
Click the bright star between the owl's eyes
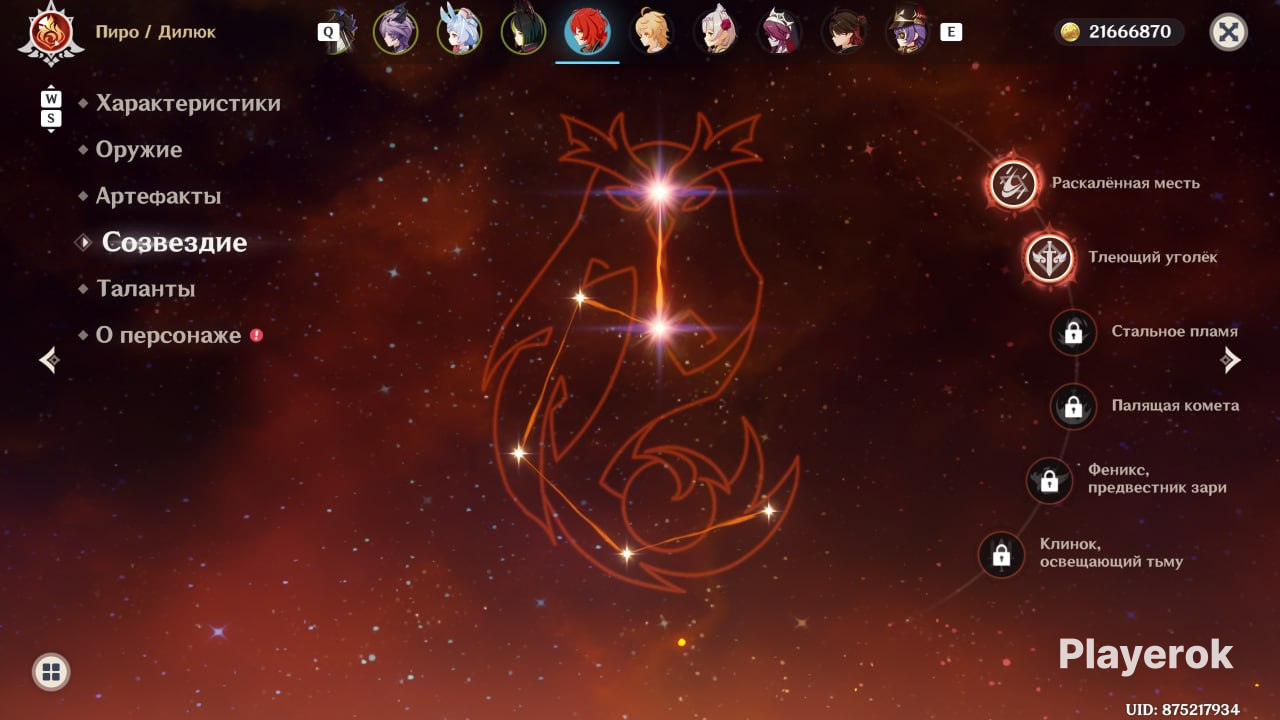660,192
